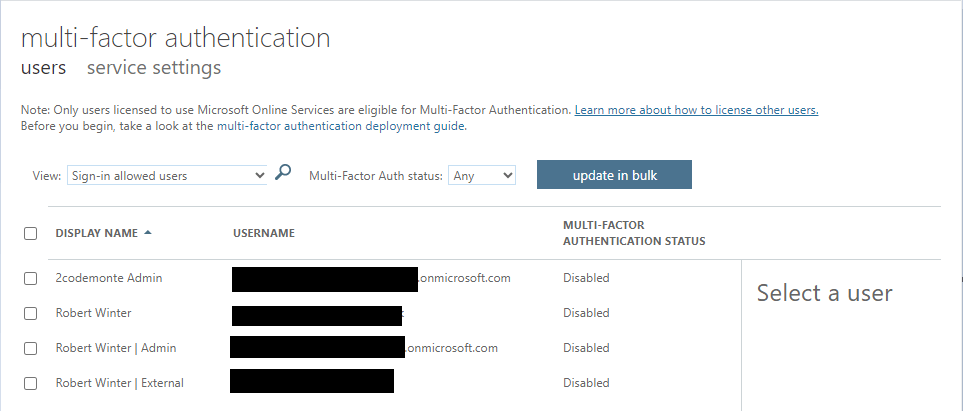Switch to the users tab

coord(43,68)
